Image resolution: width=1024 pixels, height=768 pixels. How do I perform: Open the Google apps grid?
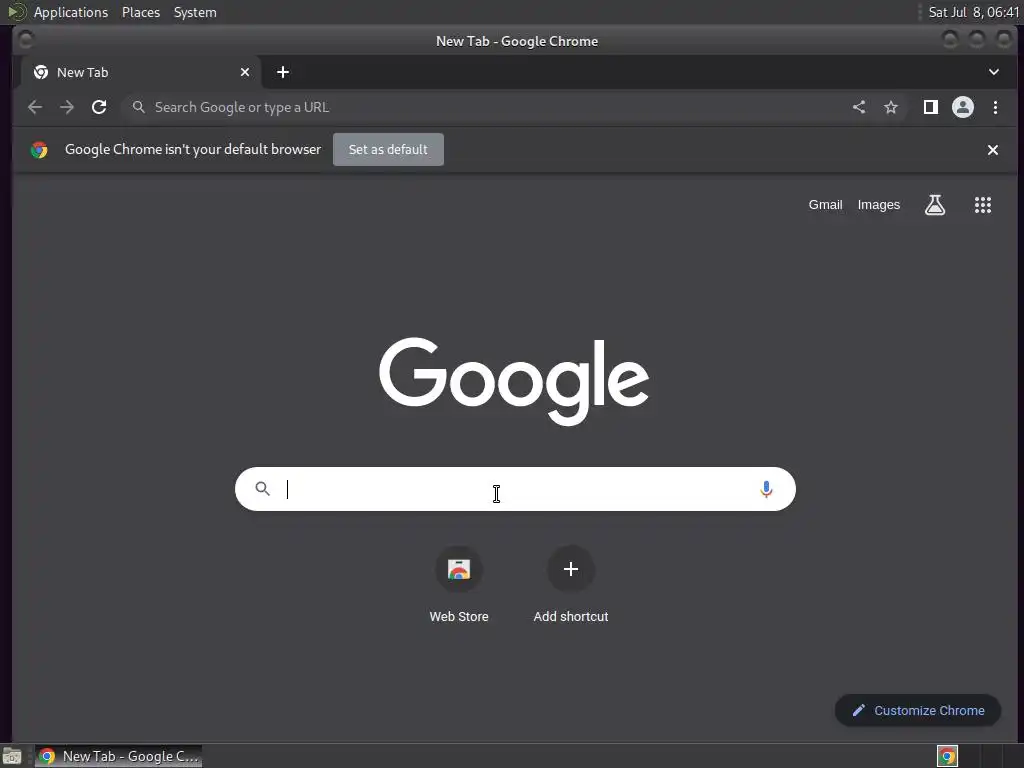[983, 205]
